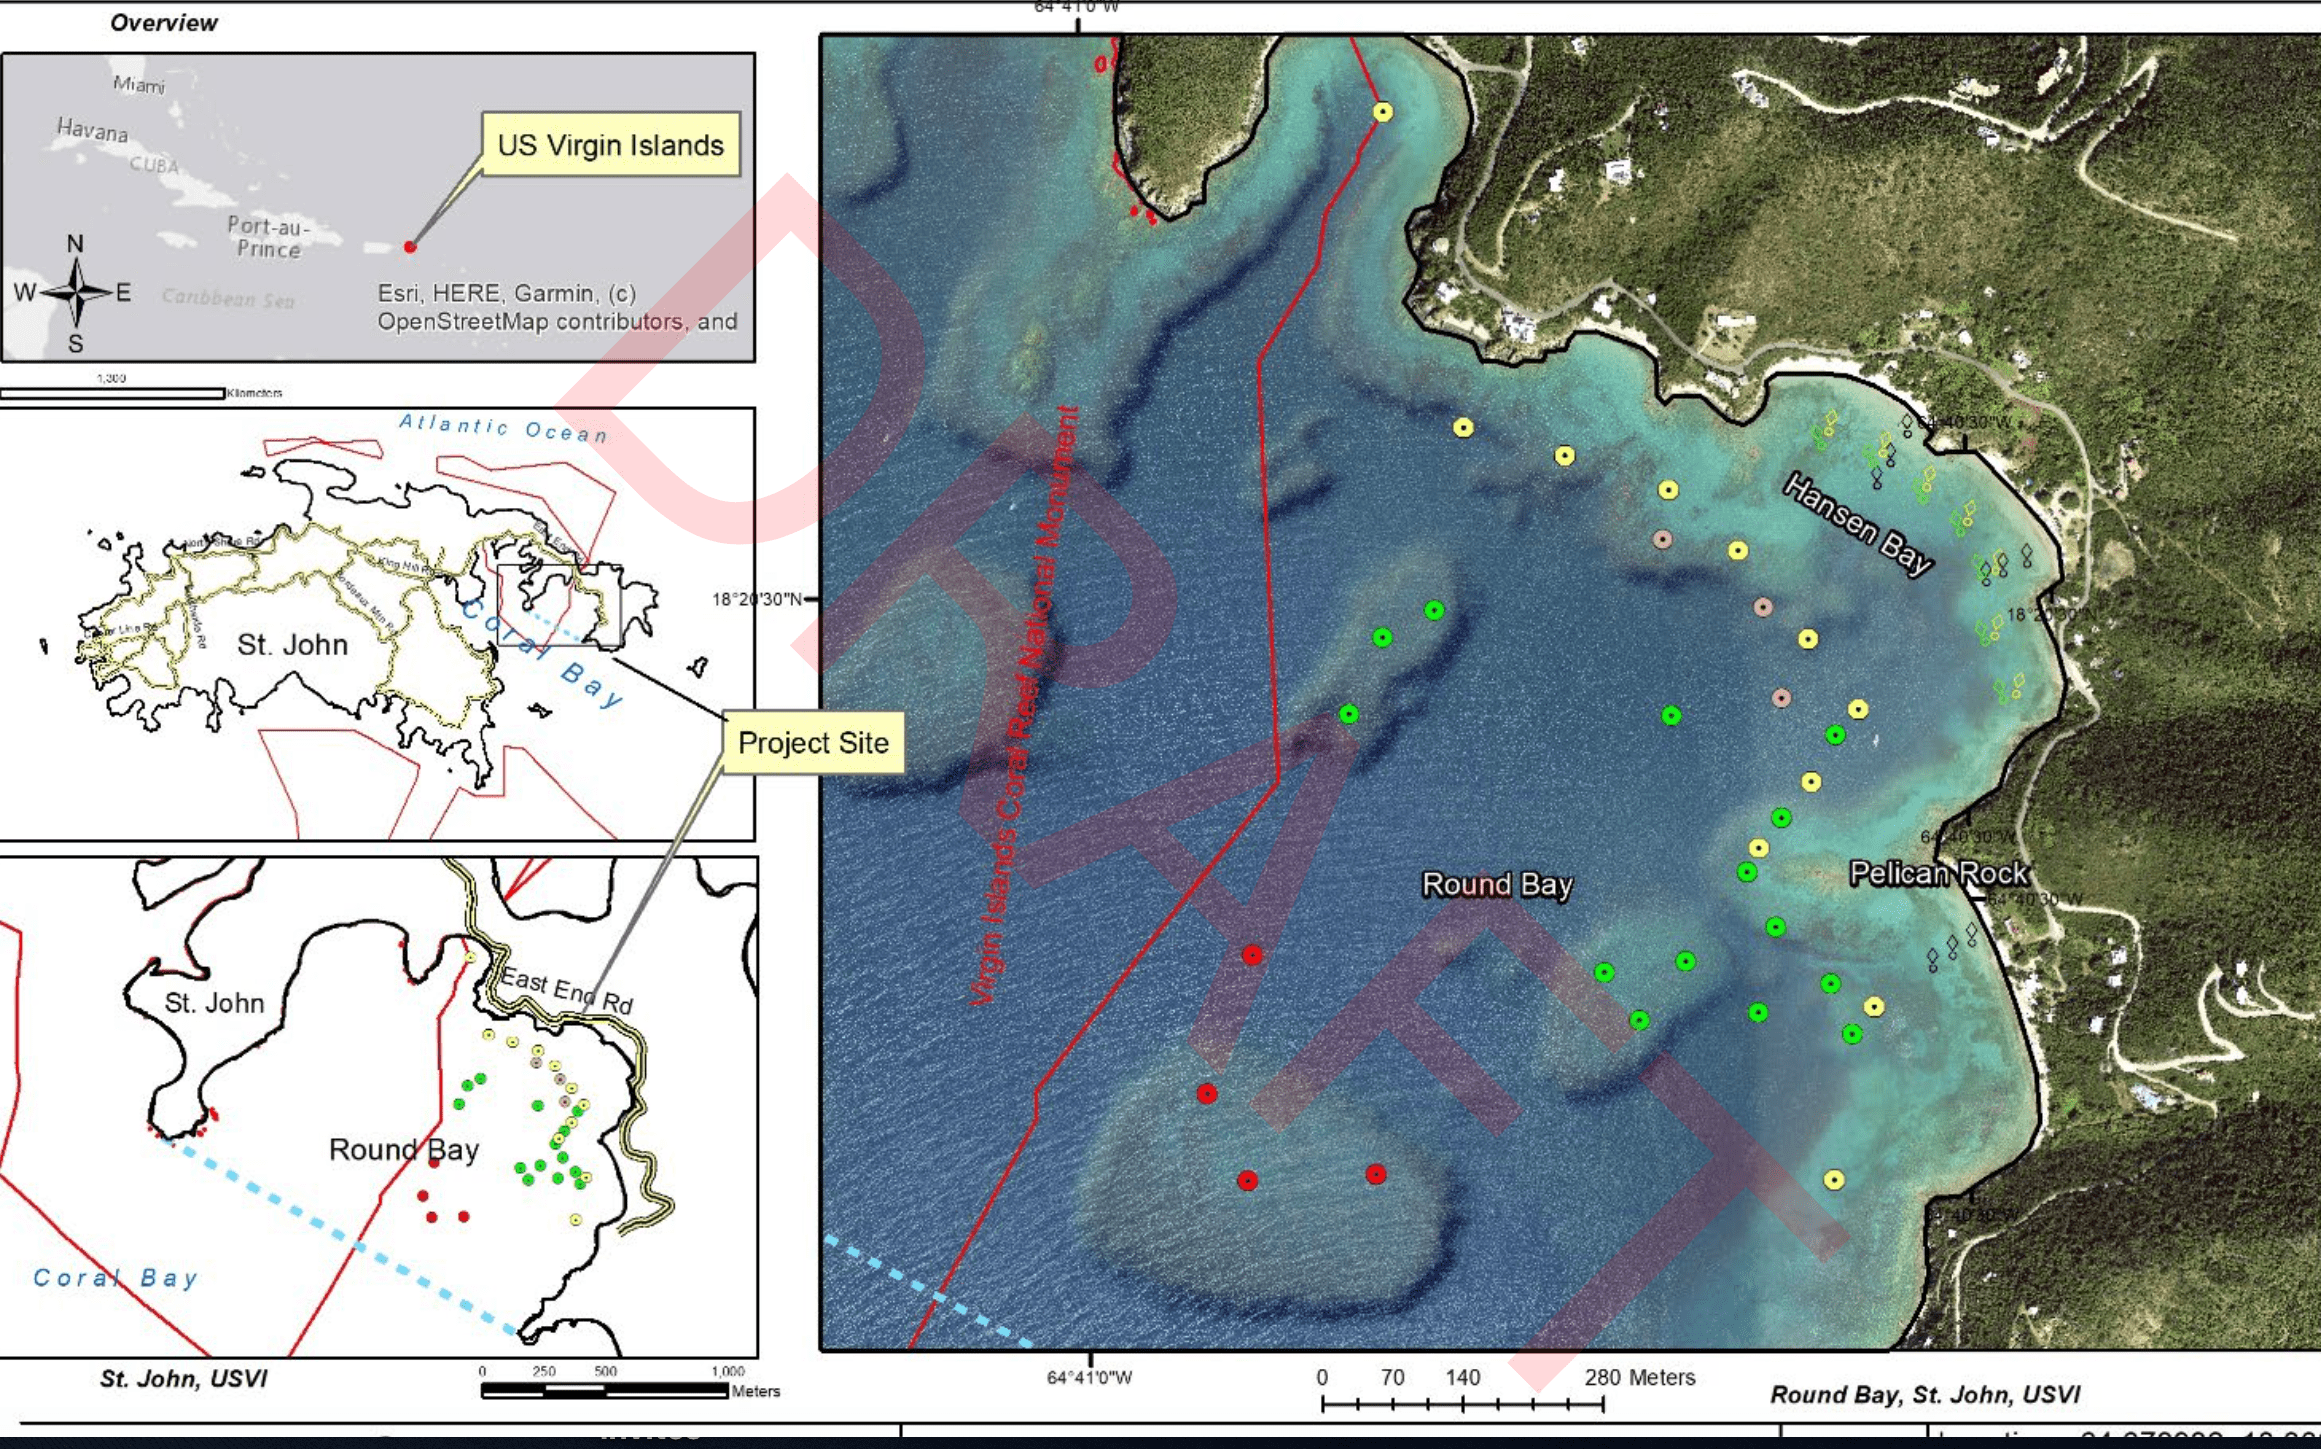Click the St. John, USVI caption

pyautogui.click(x=183, y=1379)
